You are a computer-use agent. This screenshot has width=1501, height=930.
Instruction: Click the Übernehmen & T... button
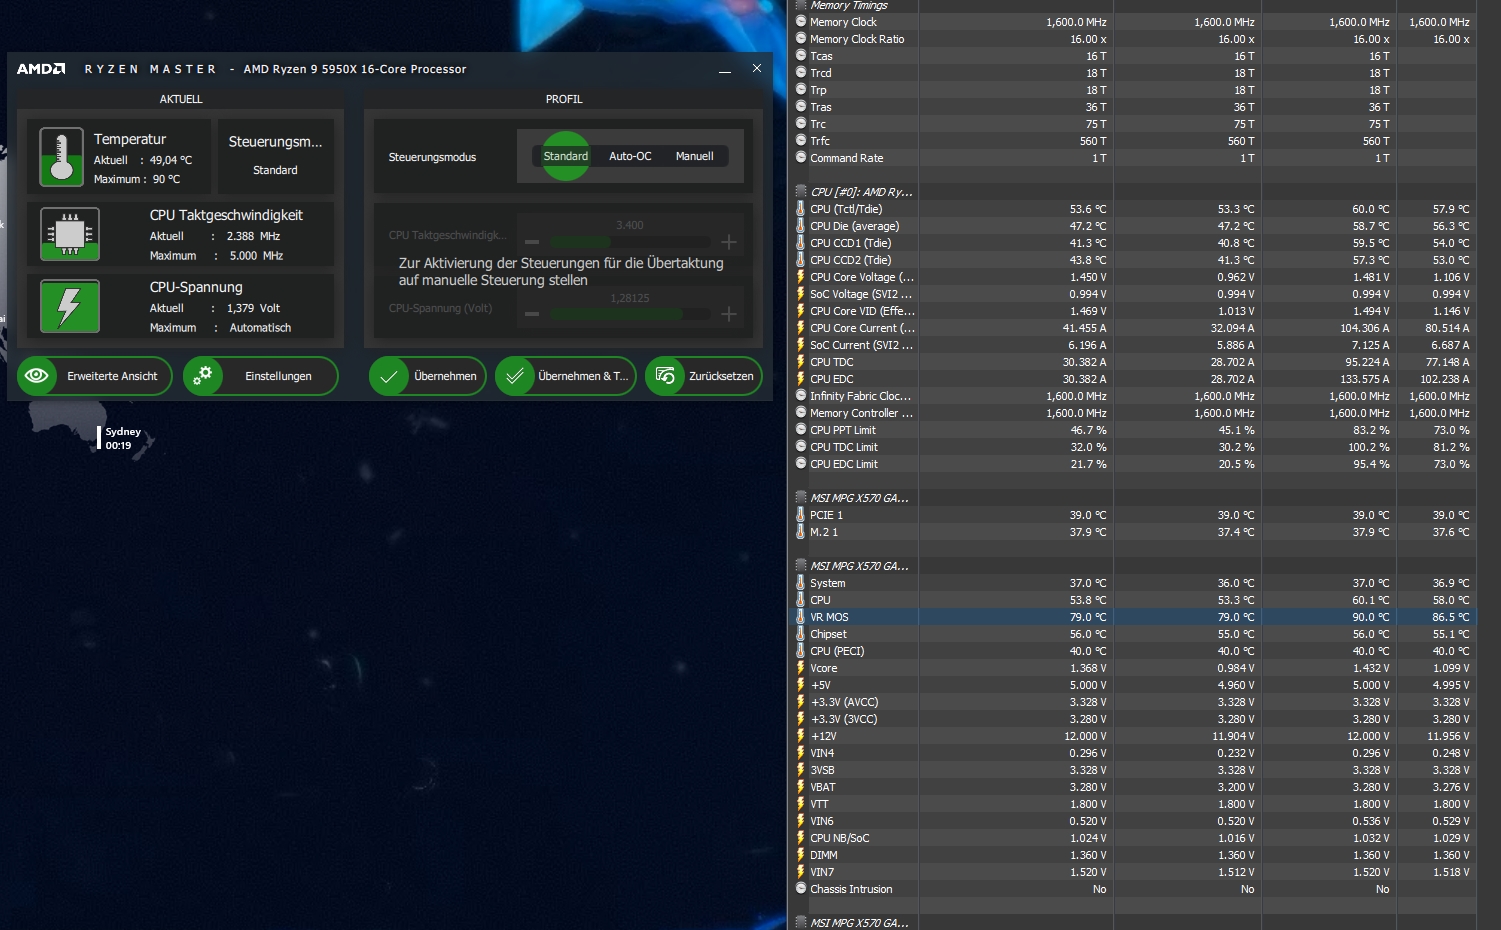566,376
